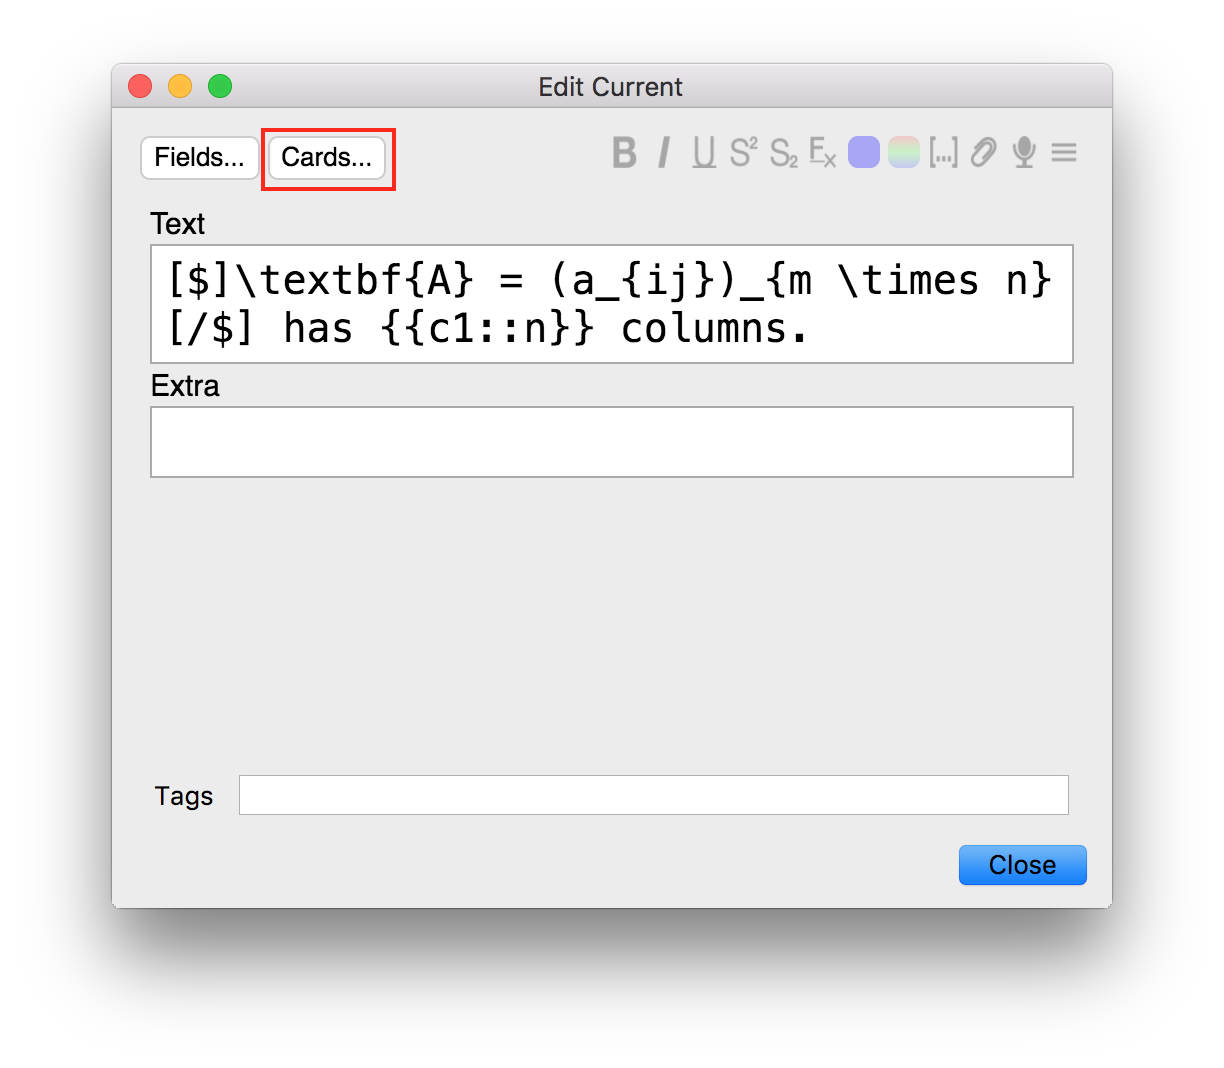Screen dimensions: 1224x1068
Task: Apply underline formatting
Action: [704, 153]
